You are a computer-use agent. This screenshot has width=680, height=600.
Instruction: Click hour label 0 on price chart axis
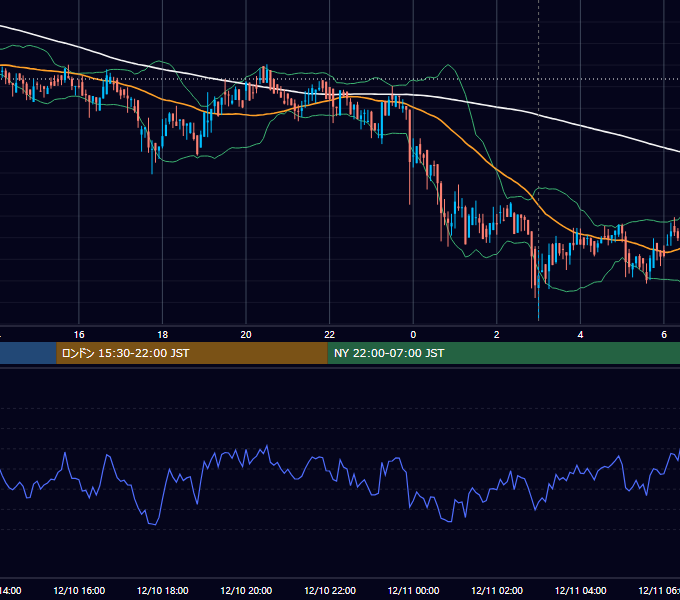pyautogui.click(x=413, y=335)
